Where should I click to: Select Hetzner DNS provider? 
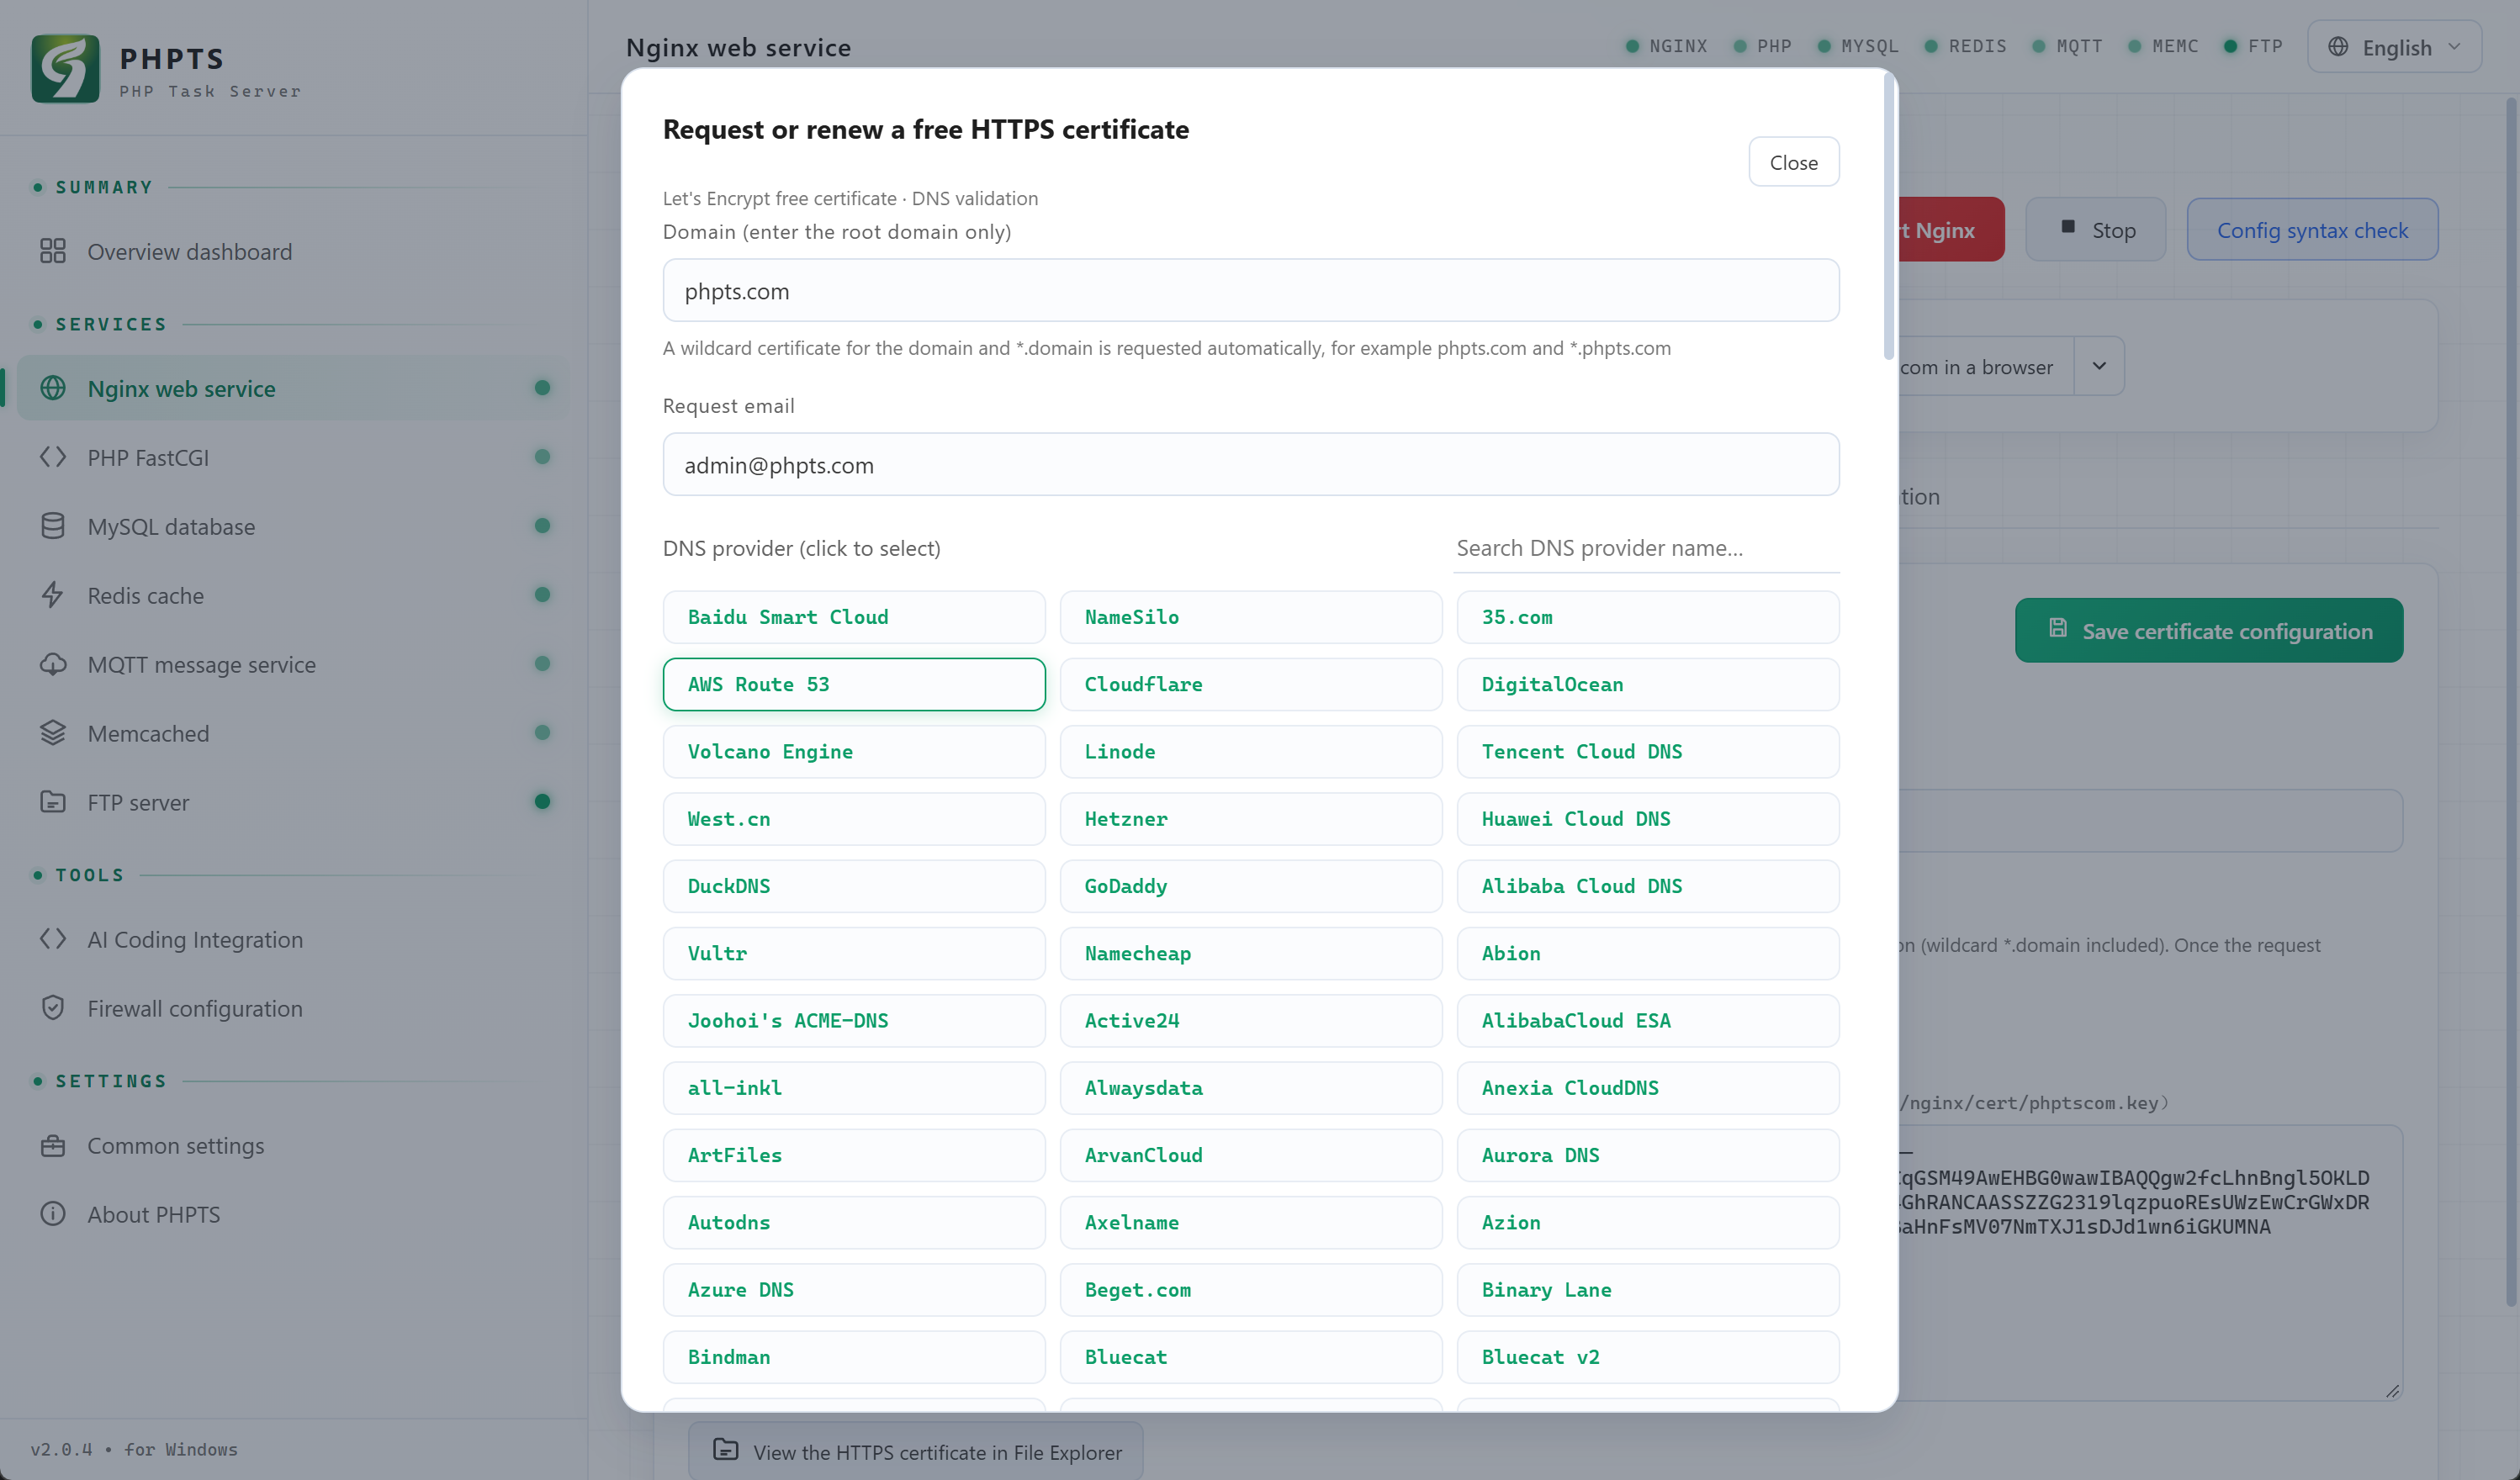[1251, 819]
